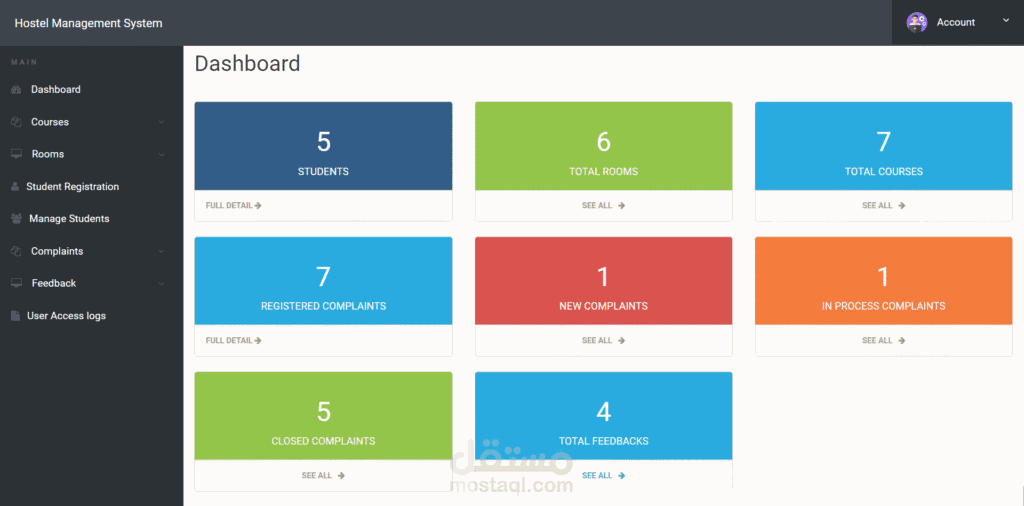Click the blue Registered Complaints card

(x=323, y=281)
